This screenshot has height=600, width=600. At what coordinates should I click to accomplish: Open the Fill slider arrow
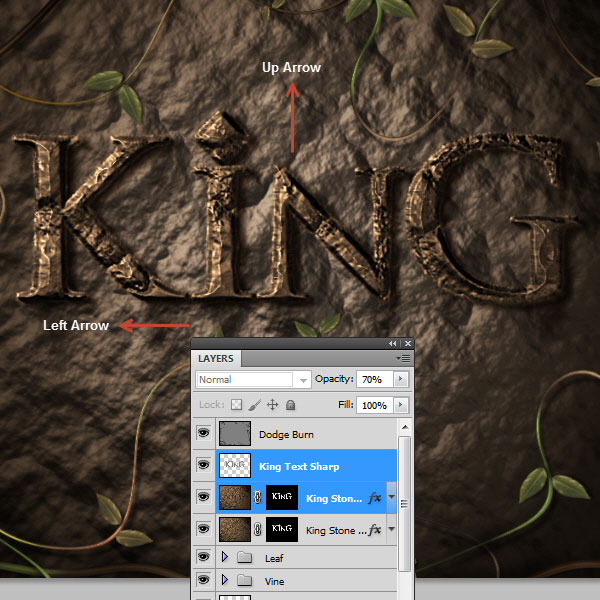coord(401,405)
